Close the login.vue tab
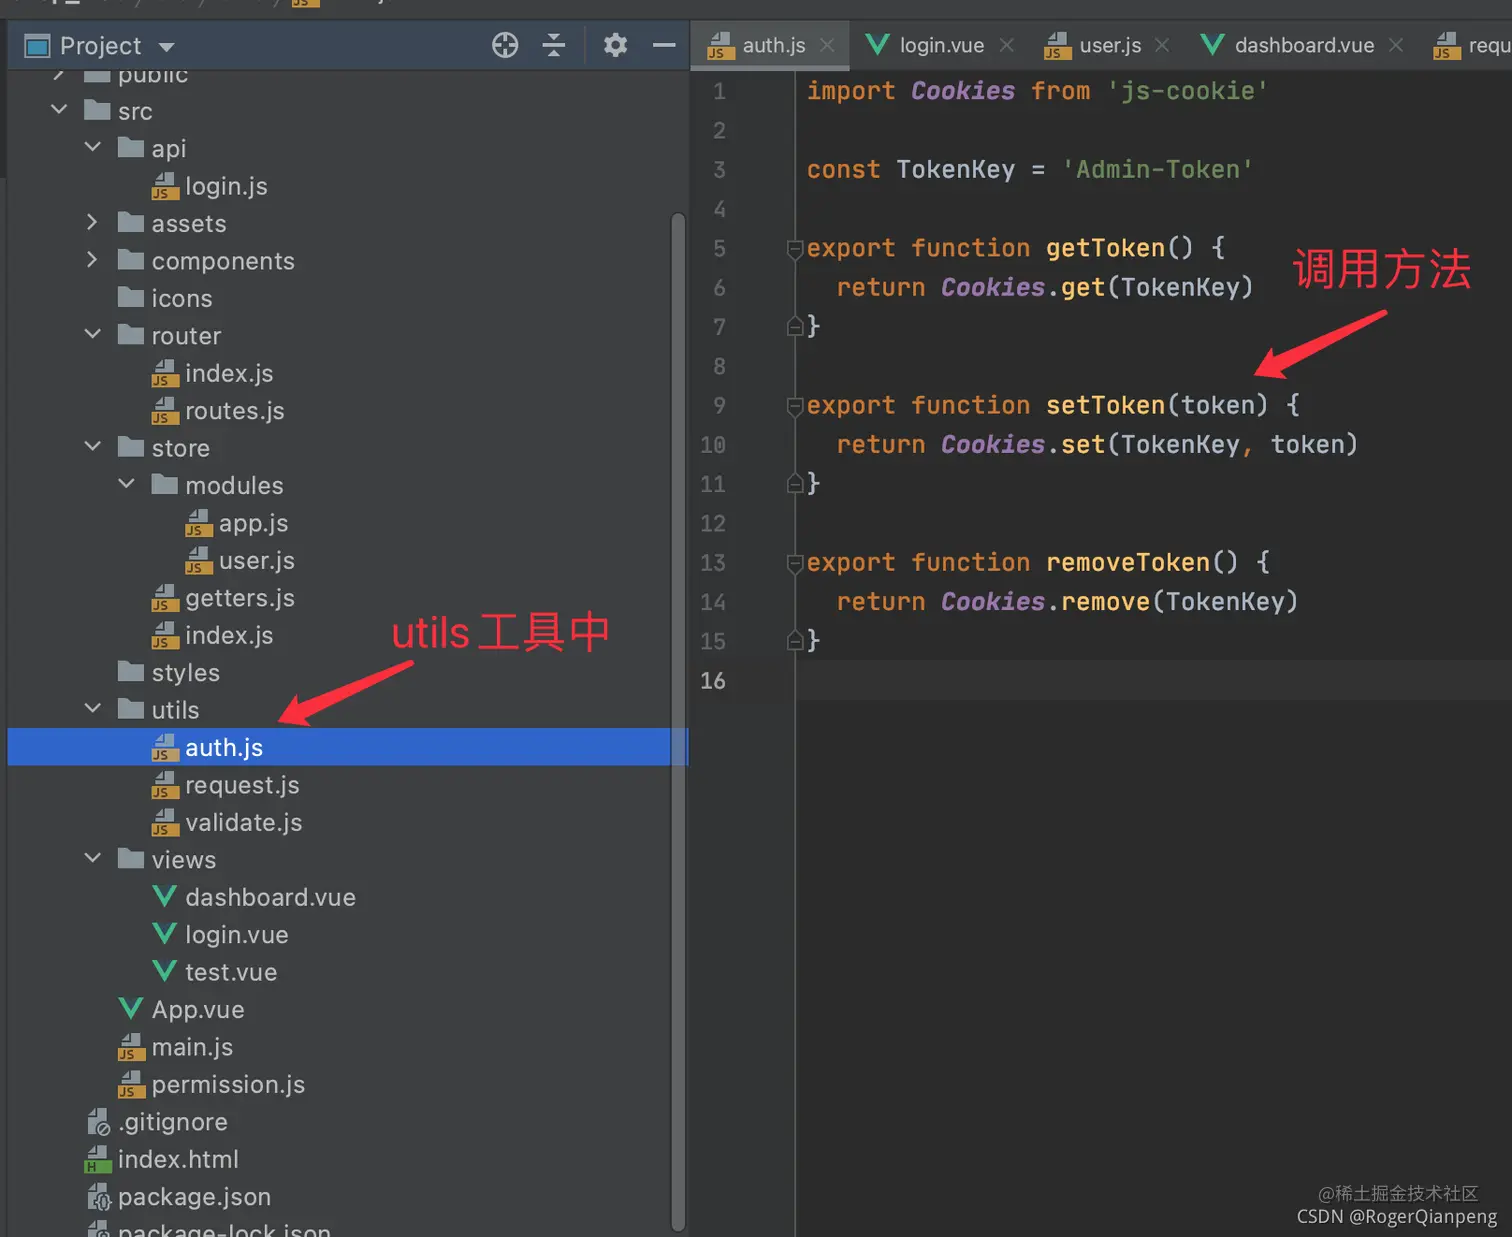This screenshot has width=1512, height=1237. point(1007,45)
